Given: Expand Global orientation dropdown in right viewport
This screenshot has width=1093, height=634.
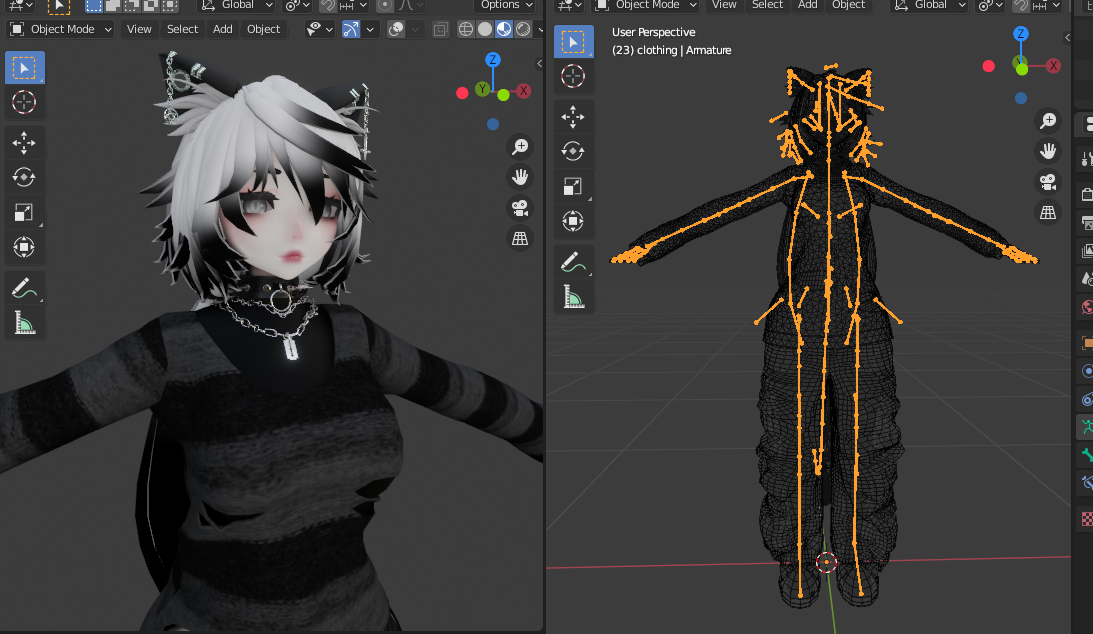Looking at the screenshot, I should pyautogui.click(x=931, y=6).
